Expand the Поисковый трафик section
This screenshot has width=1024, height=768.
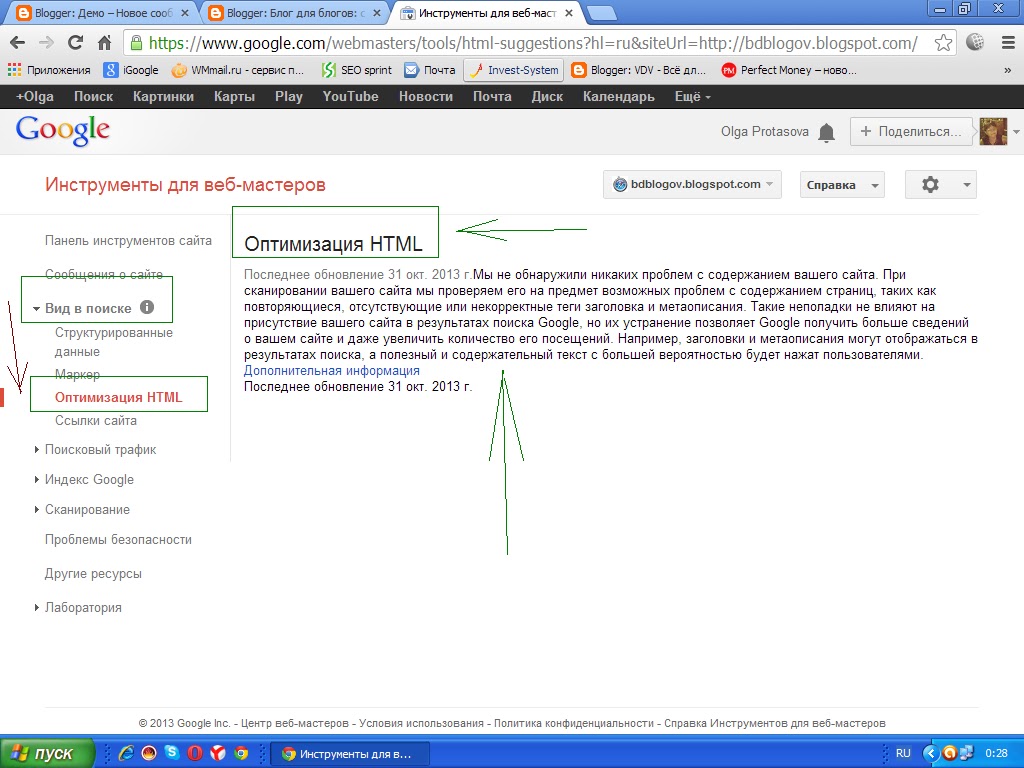pyautogui.click(x=37, y=449)
